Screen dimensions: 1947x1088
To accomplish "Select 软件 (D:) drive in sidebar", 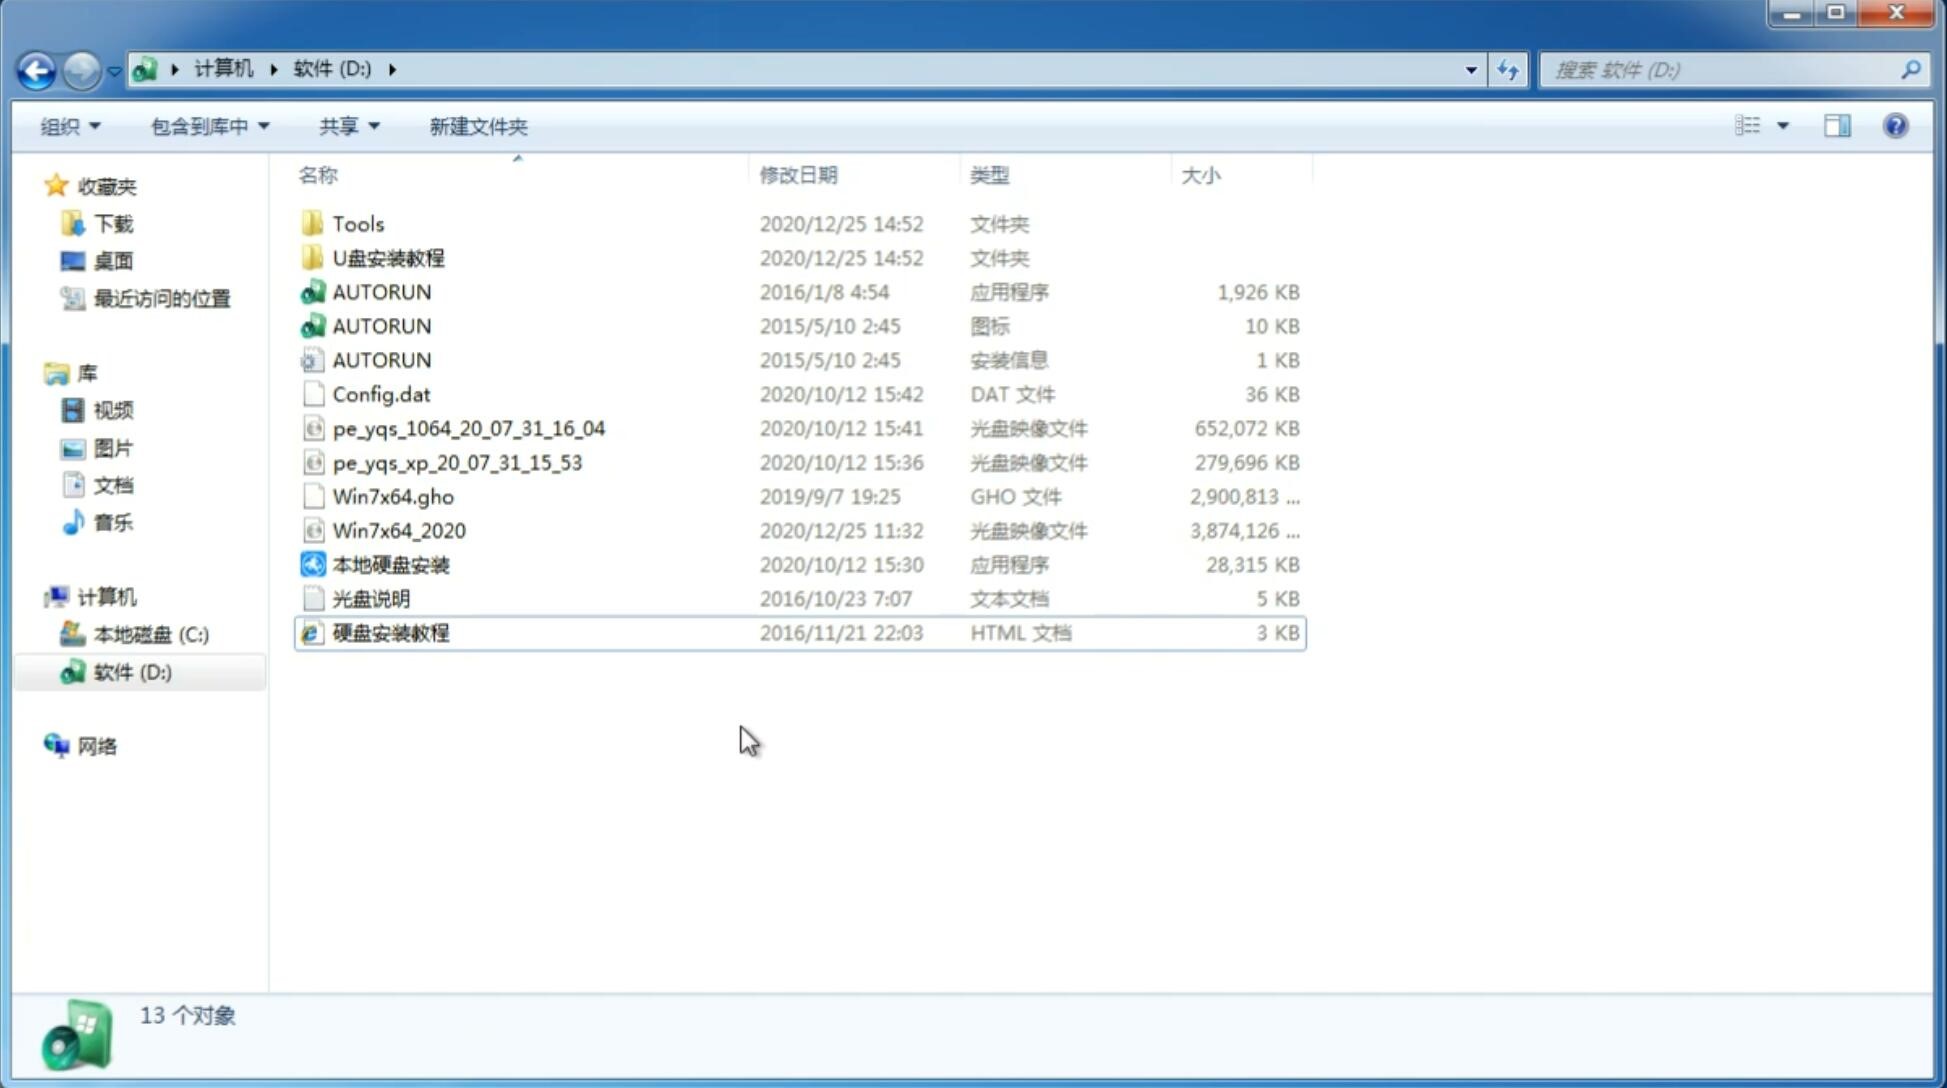I will click(x=131, y=671).
